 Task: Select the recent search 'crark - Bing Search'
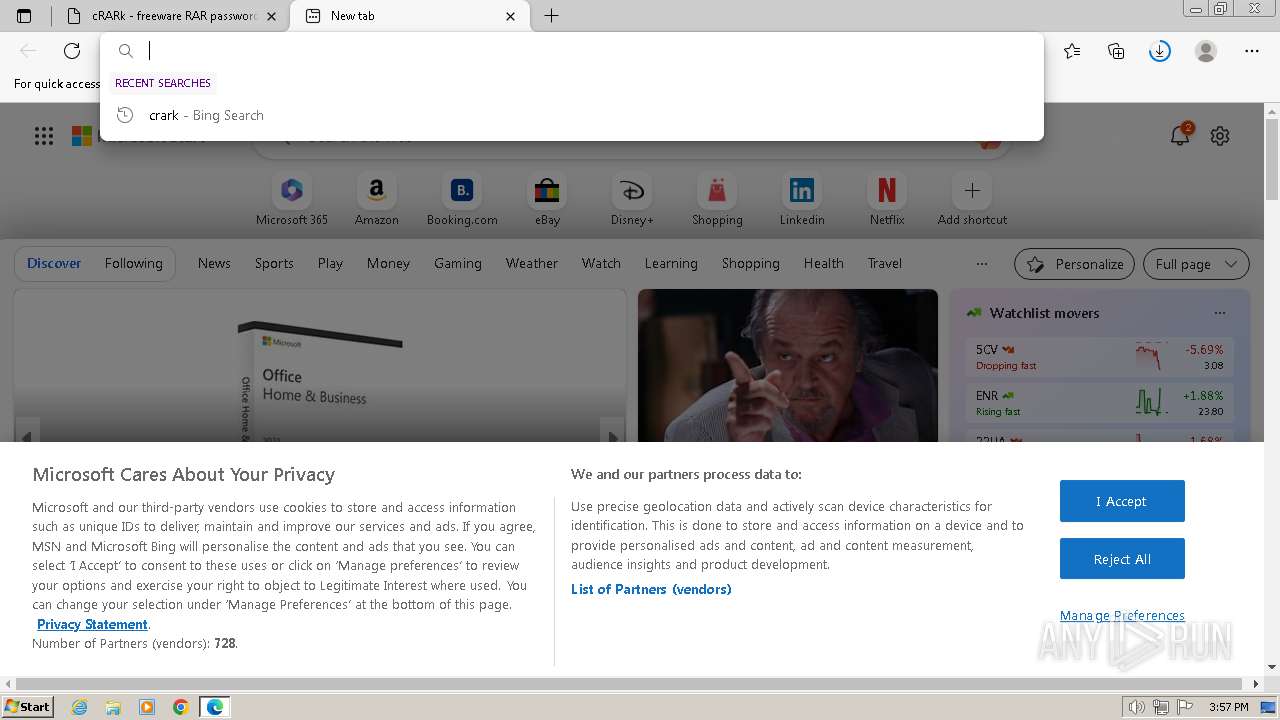tap(572, 115)
